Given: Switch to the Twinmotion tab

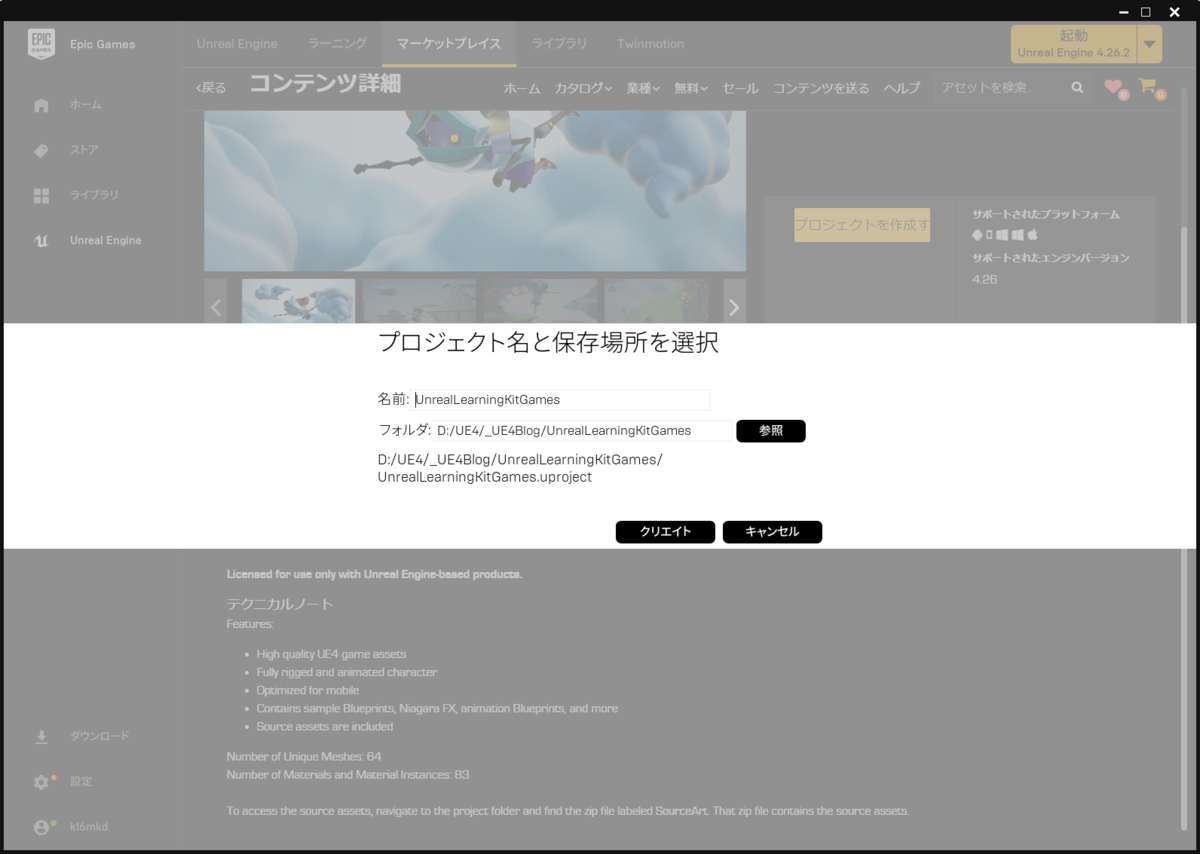Looking at the screenshot, I should click(651, 44).
